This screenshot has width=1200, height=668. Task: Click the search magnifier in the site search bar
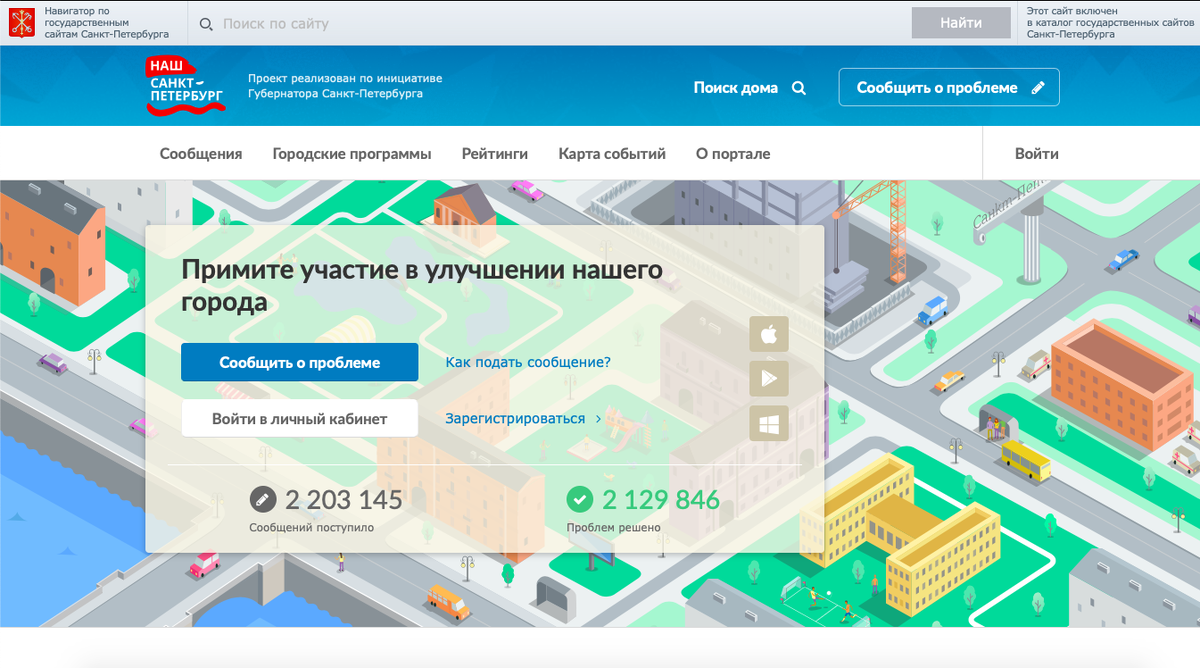tap(206, 23)
